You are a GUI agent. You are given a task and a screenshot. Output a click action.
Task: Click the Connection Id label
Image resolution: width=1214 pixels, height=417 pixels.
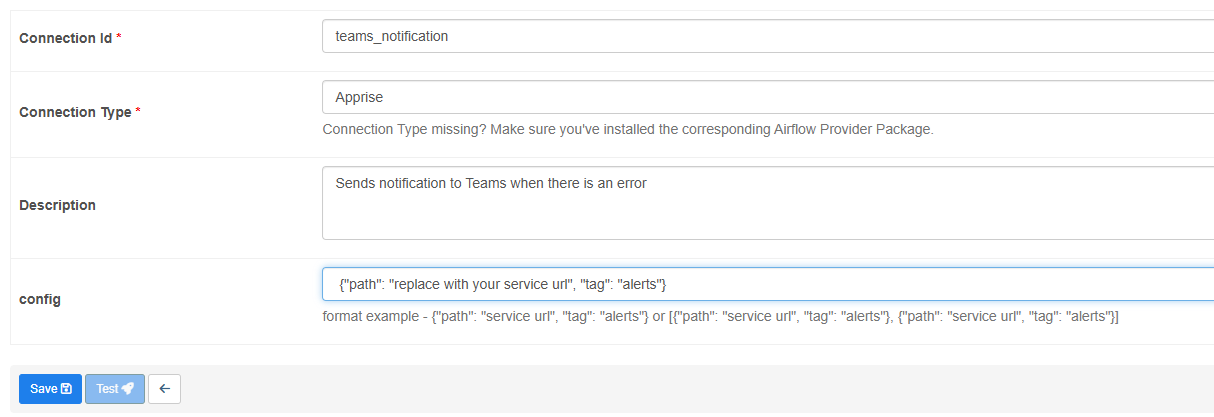(x=65, y=37)
